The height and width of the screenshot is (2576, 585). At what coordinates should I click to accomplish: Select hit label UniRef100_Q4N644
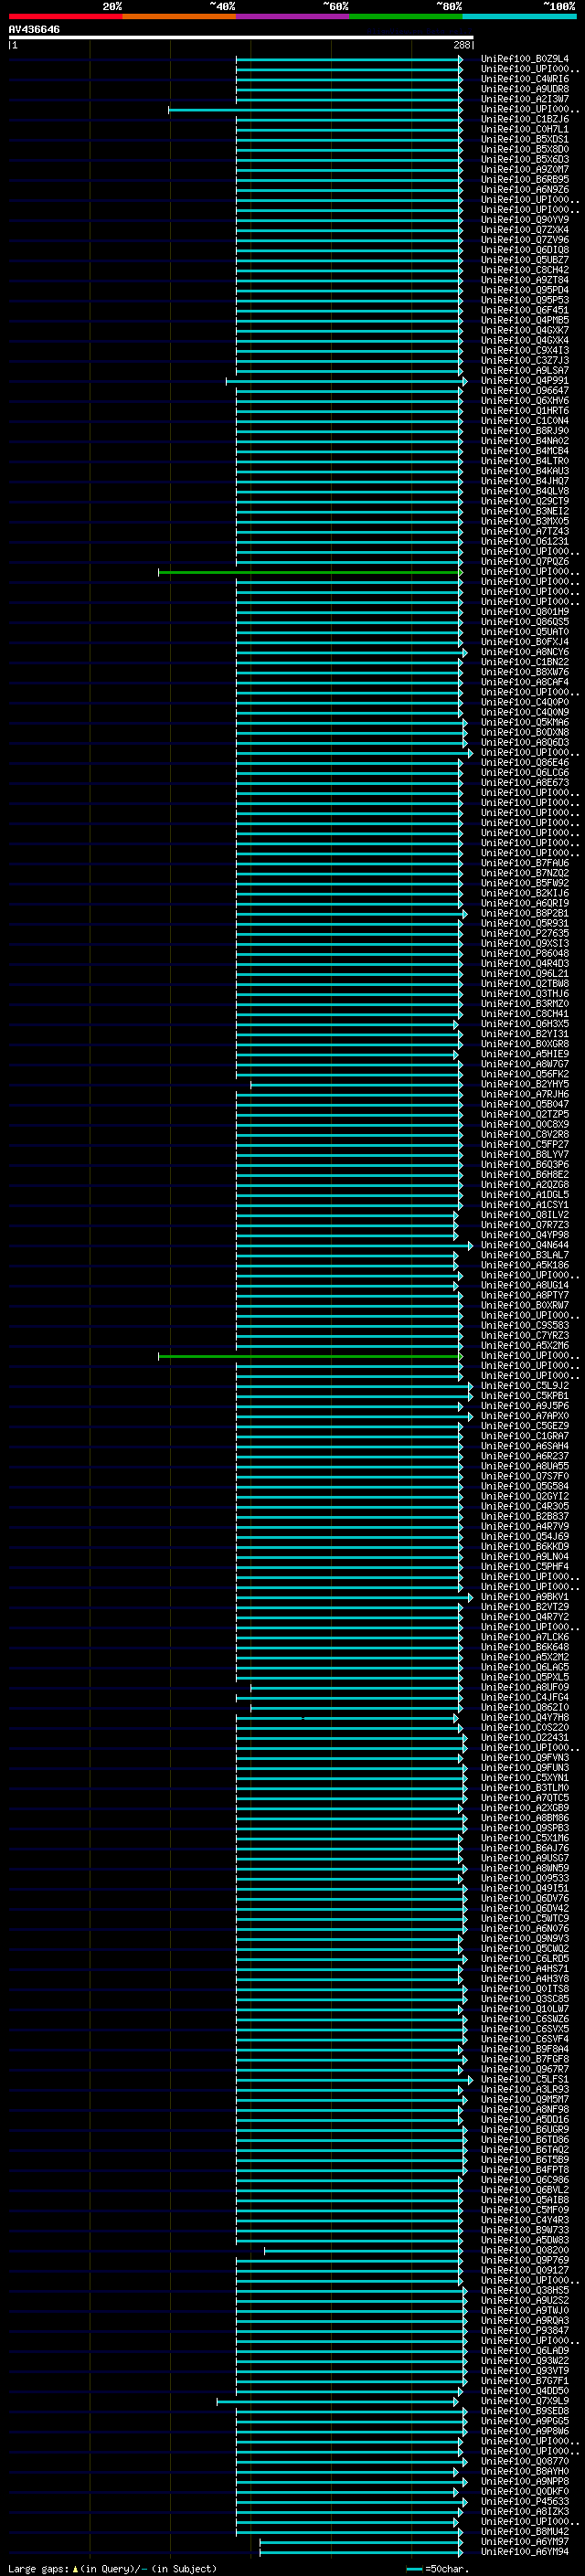pos(525,1245)
